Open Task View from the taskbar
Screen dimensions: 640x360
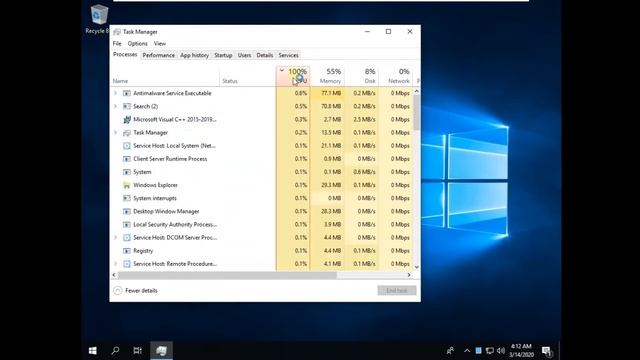point(138,350)
